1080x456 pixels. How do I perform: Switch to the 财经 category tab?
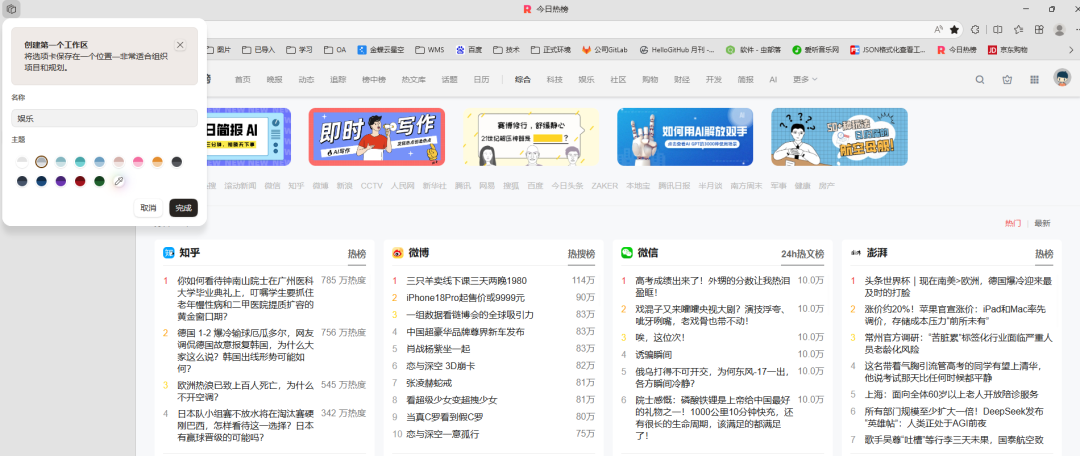pyautogui.click(x=682, y=80)
